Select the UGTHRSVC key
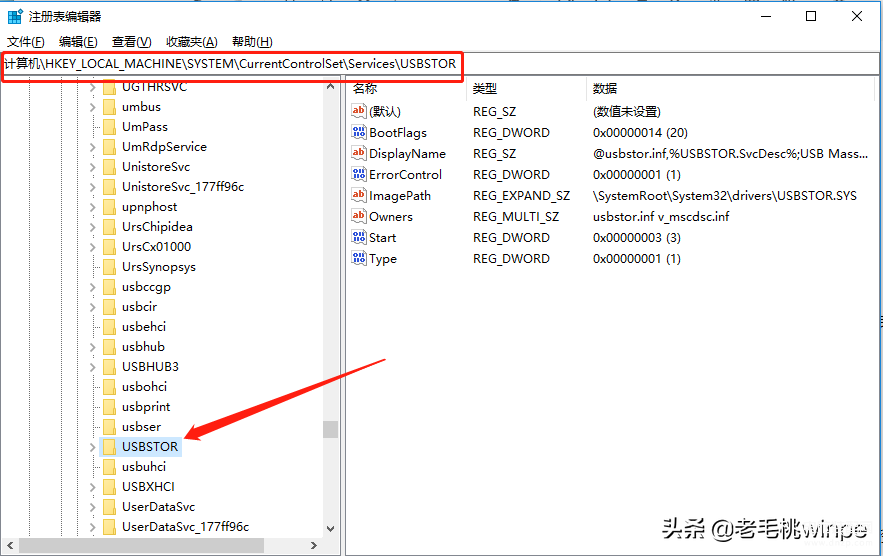Image resolution: width=883 pixels, height=556 pixels. coord(154,87)
